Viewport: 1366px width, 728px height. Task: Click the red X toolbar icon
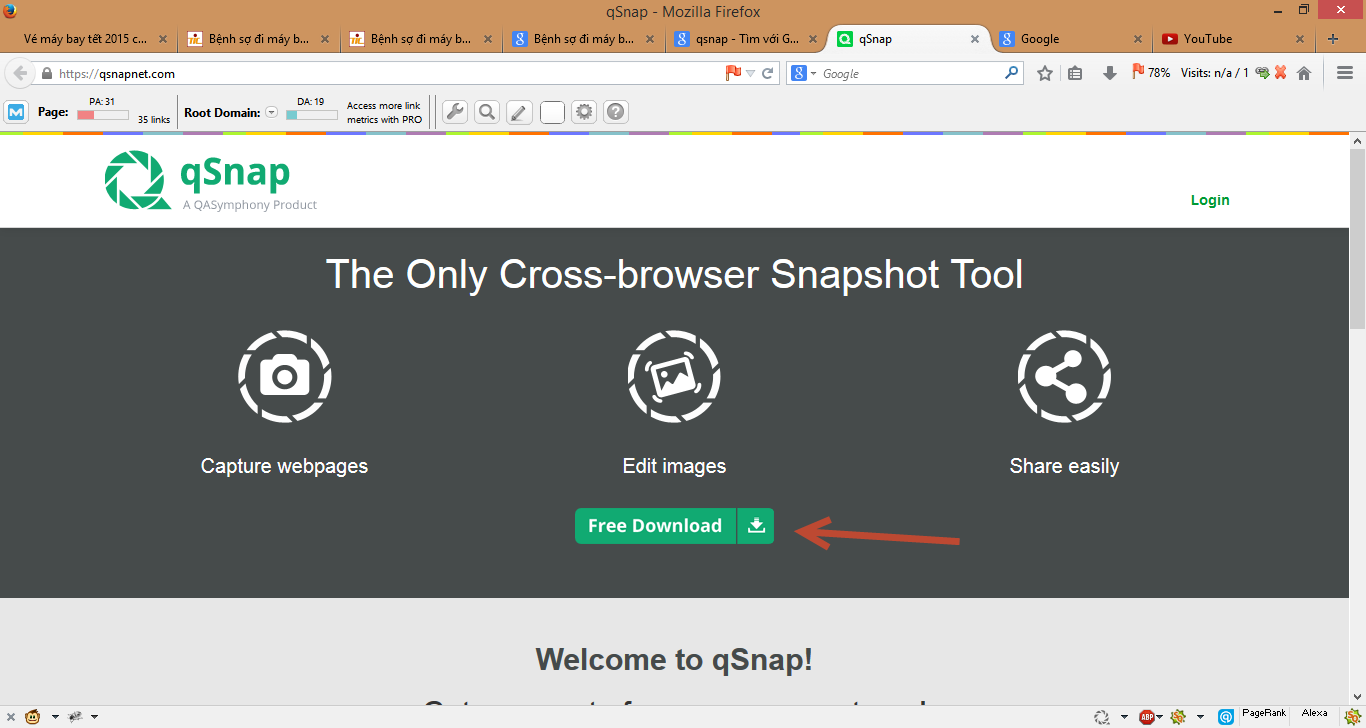1280,73
